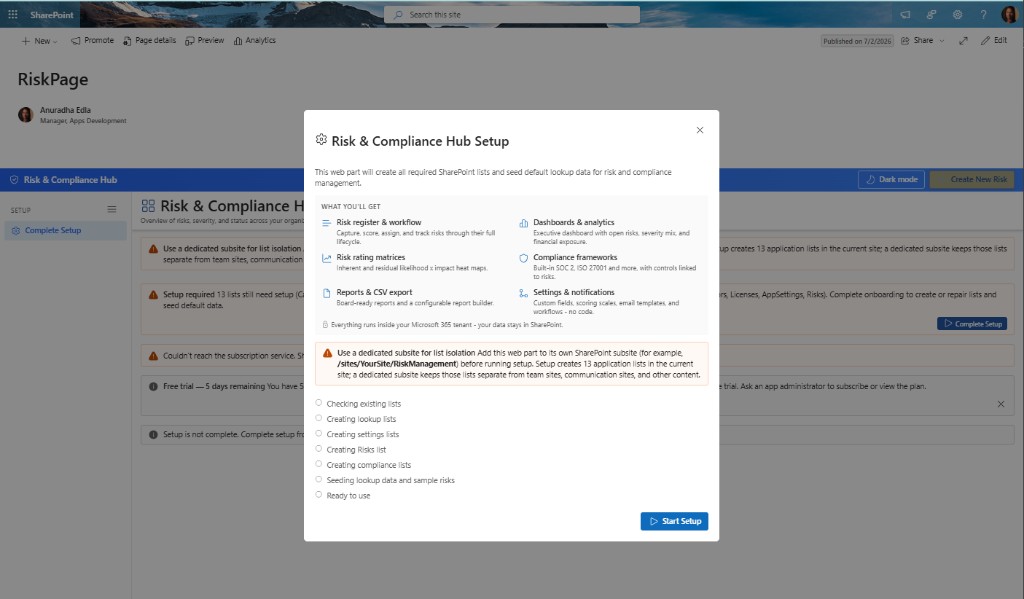Screen dimensions: 1024x599
Task: Open Page details
Action: point(150,40)
